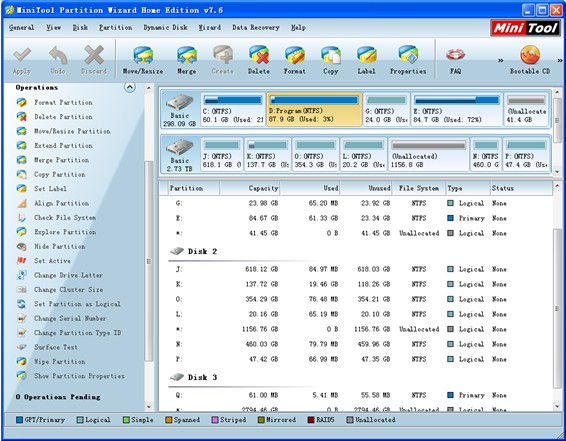Select E: NTFS partition block in disk map
The height and width of the screenshot is (441, 566).
457,109
